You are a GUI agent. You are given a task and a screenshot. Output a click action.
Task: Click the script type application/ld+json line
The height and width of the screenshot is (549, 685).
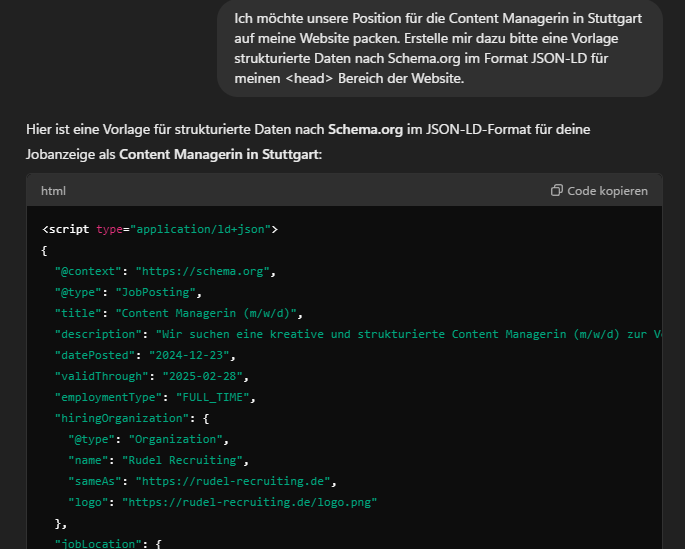click(159, 229)
